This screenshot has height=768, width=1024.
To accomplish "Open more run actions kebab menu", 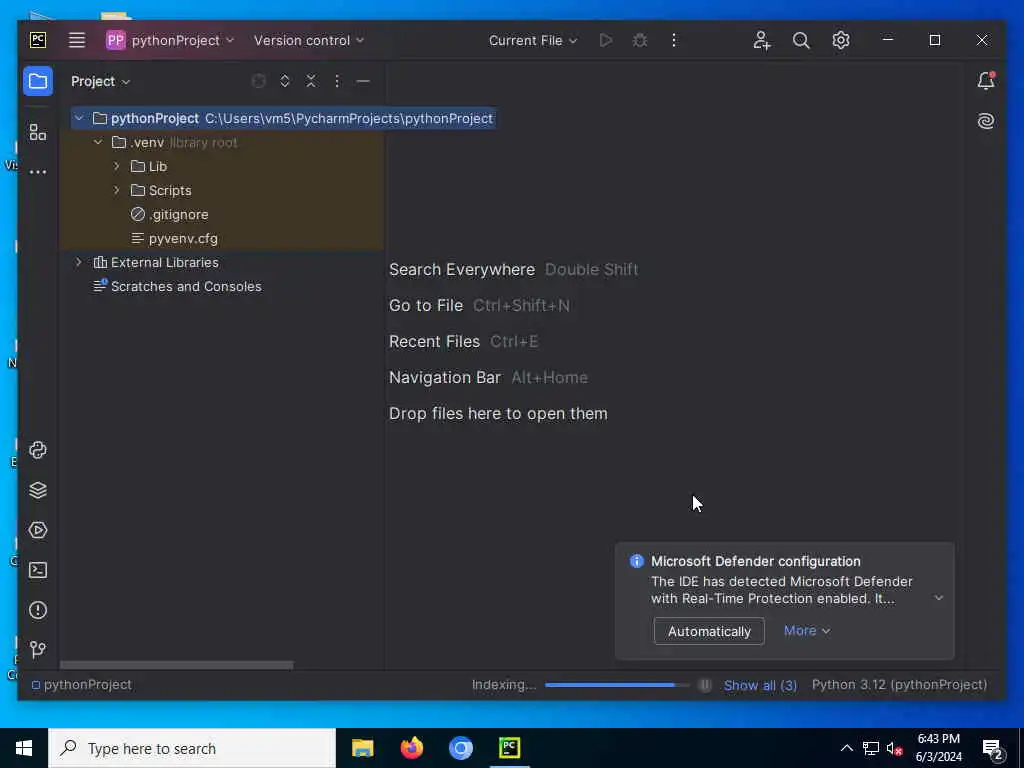I will click(674, 40).
